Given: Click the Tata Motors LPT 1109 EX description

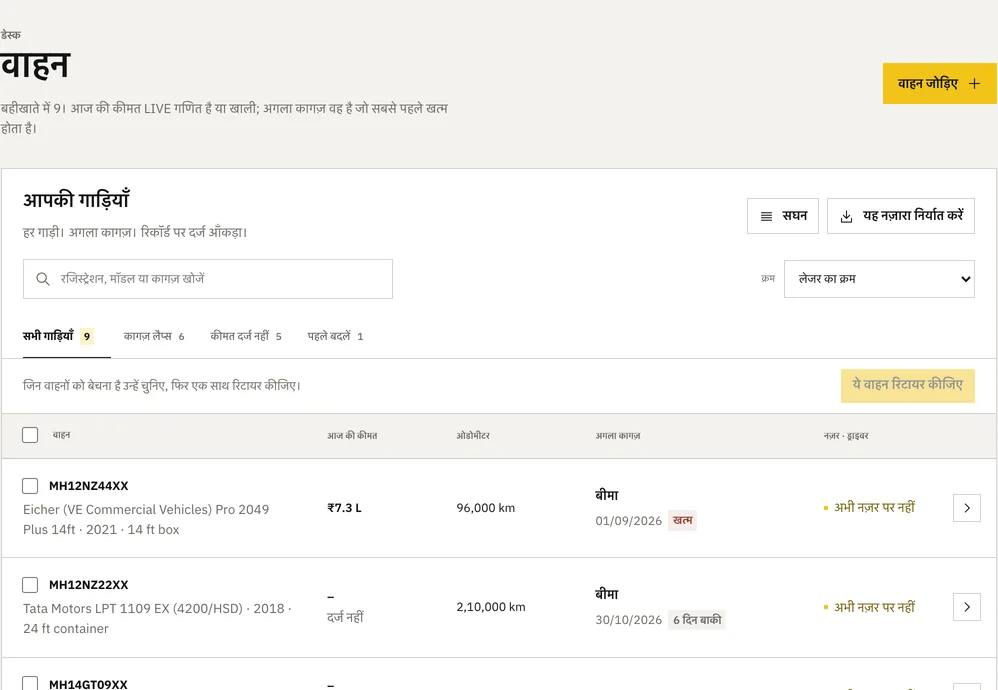Looking at the screenshot, I should tap(157, 619).
